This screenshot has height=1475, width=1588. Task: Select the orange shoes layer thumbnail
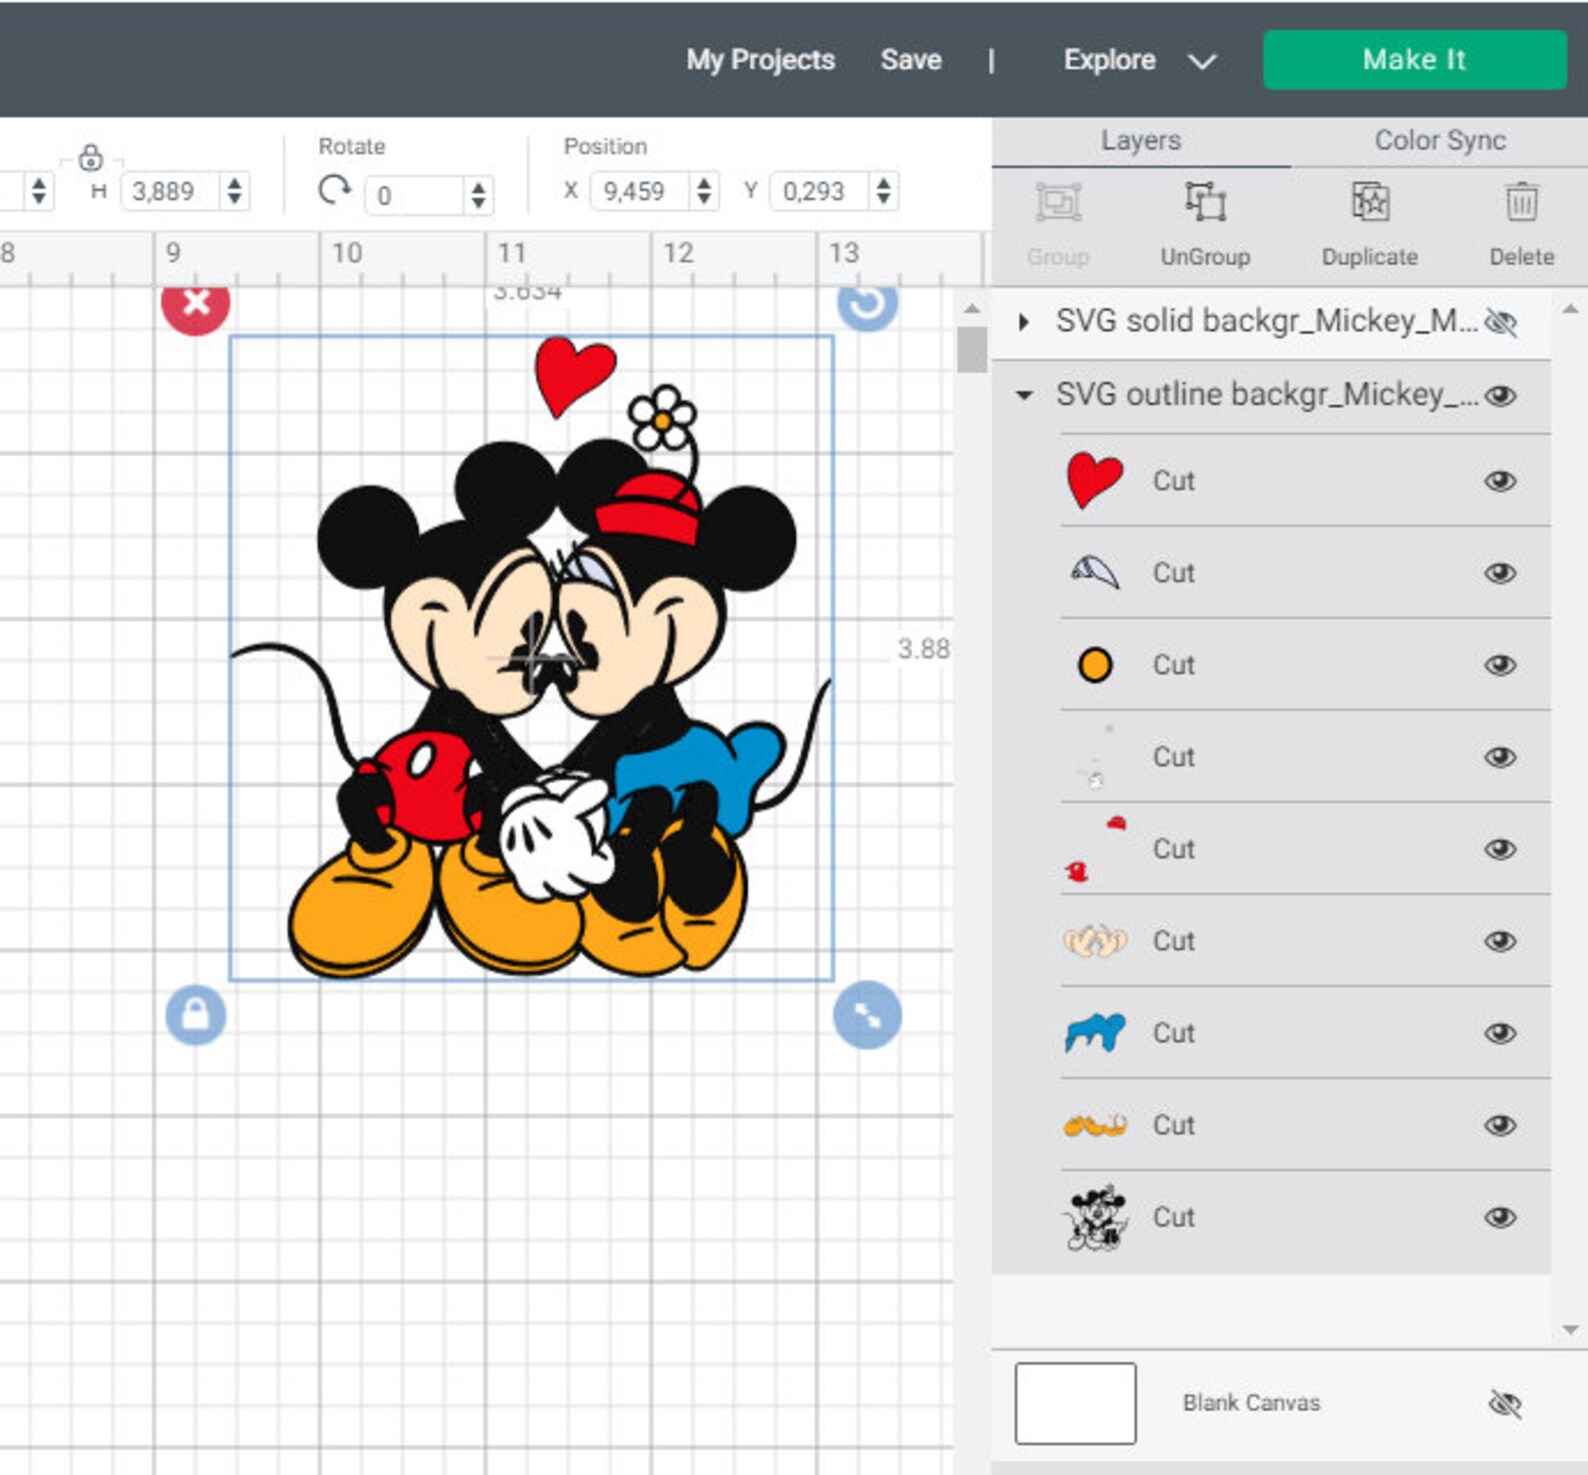click(x=1095, y=1126)
